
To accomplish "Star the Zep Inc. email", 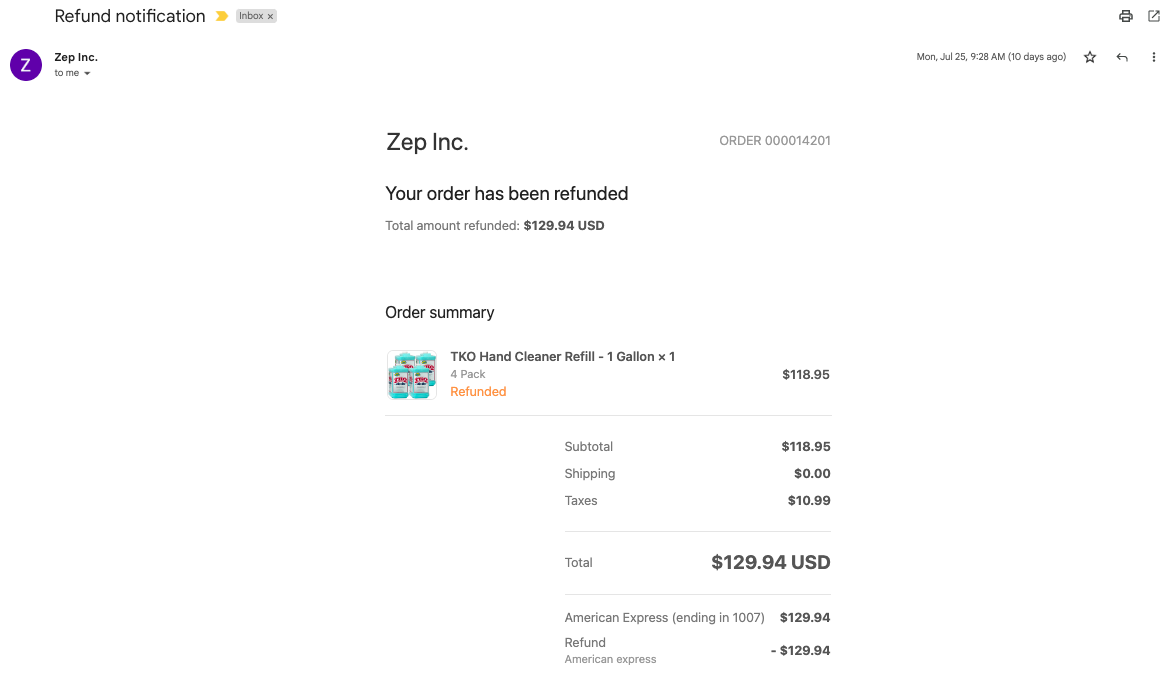I will (1090, 57).
